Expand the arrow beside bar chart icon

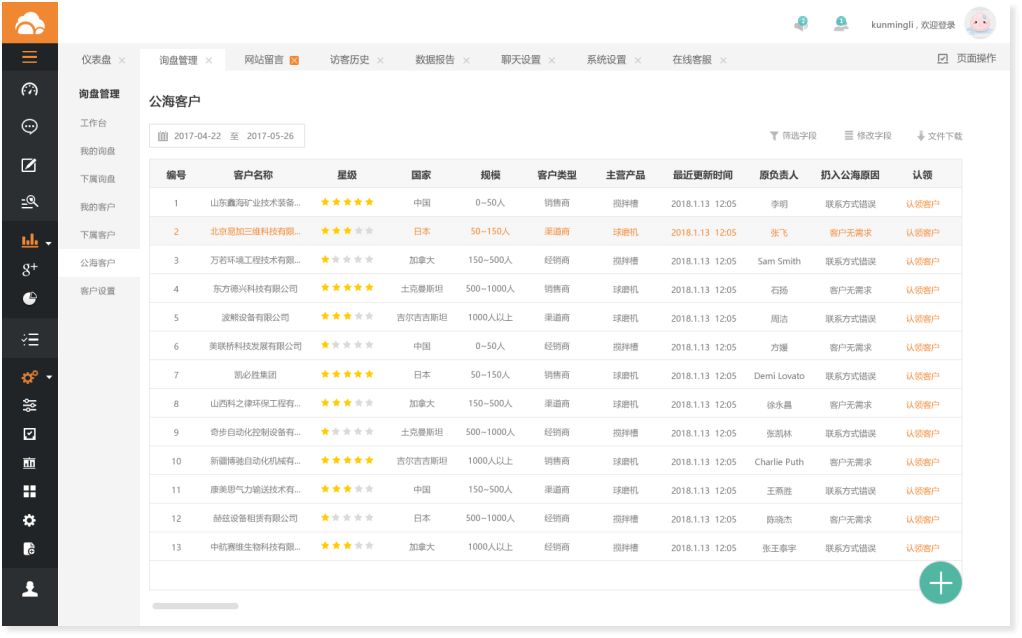click(49, 243)
